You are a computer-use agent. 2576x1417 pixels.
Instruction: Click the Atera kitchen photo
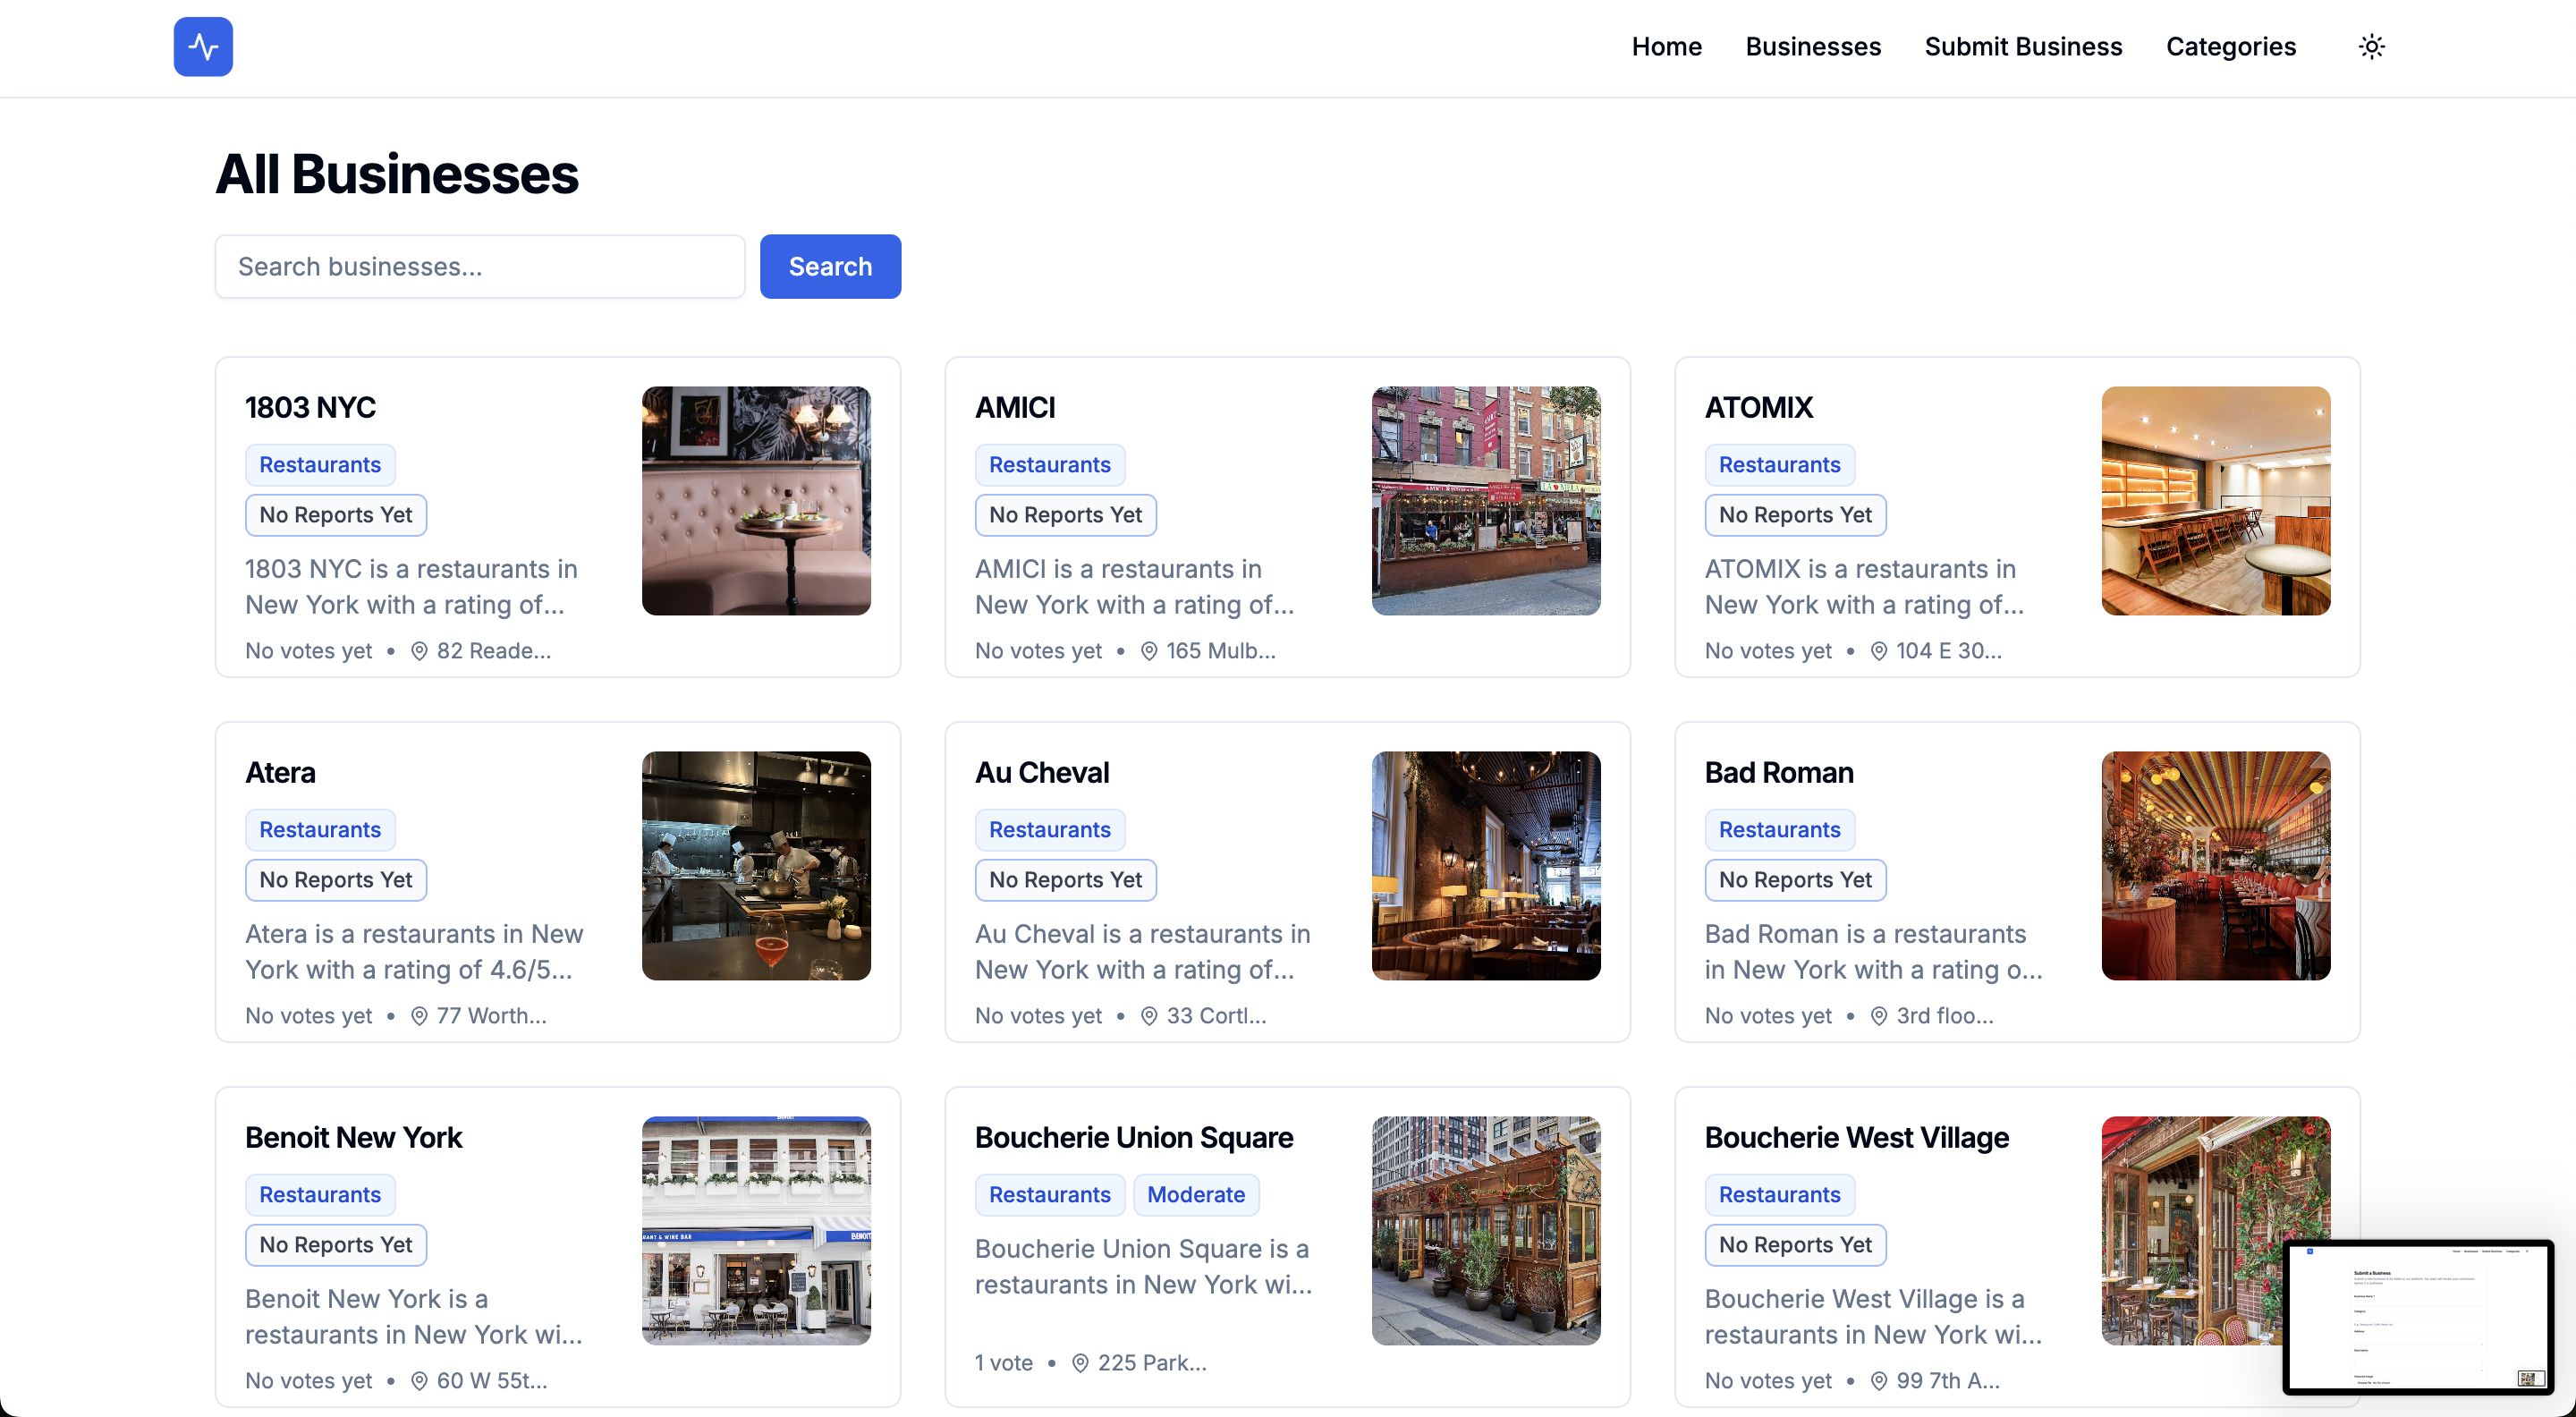pyautogui.click(x=756, y=866)
